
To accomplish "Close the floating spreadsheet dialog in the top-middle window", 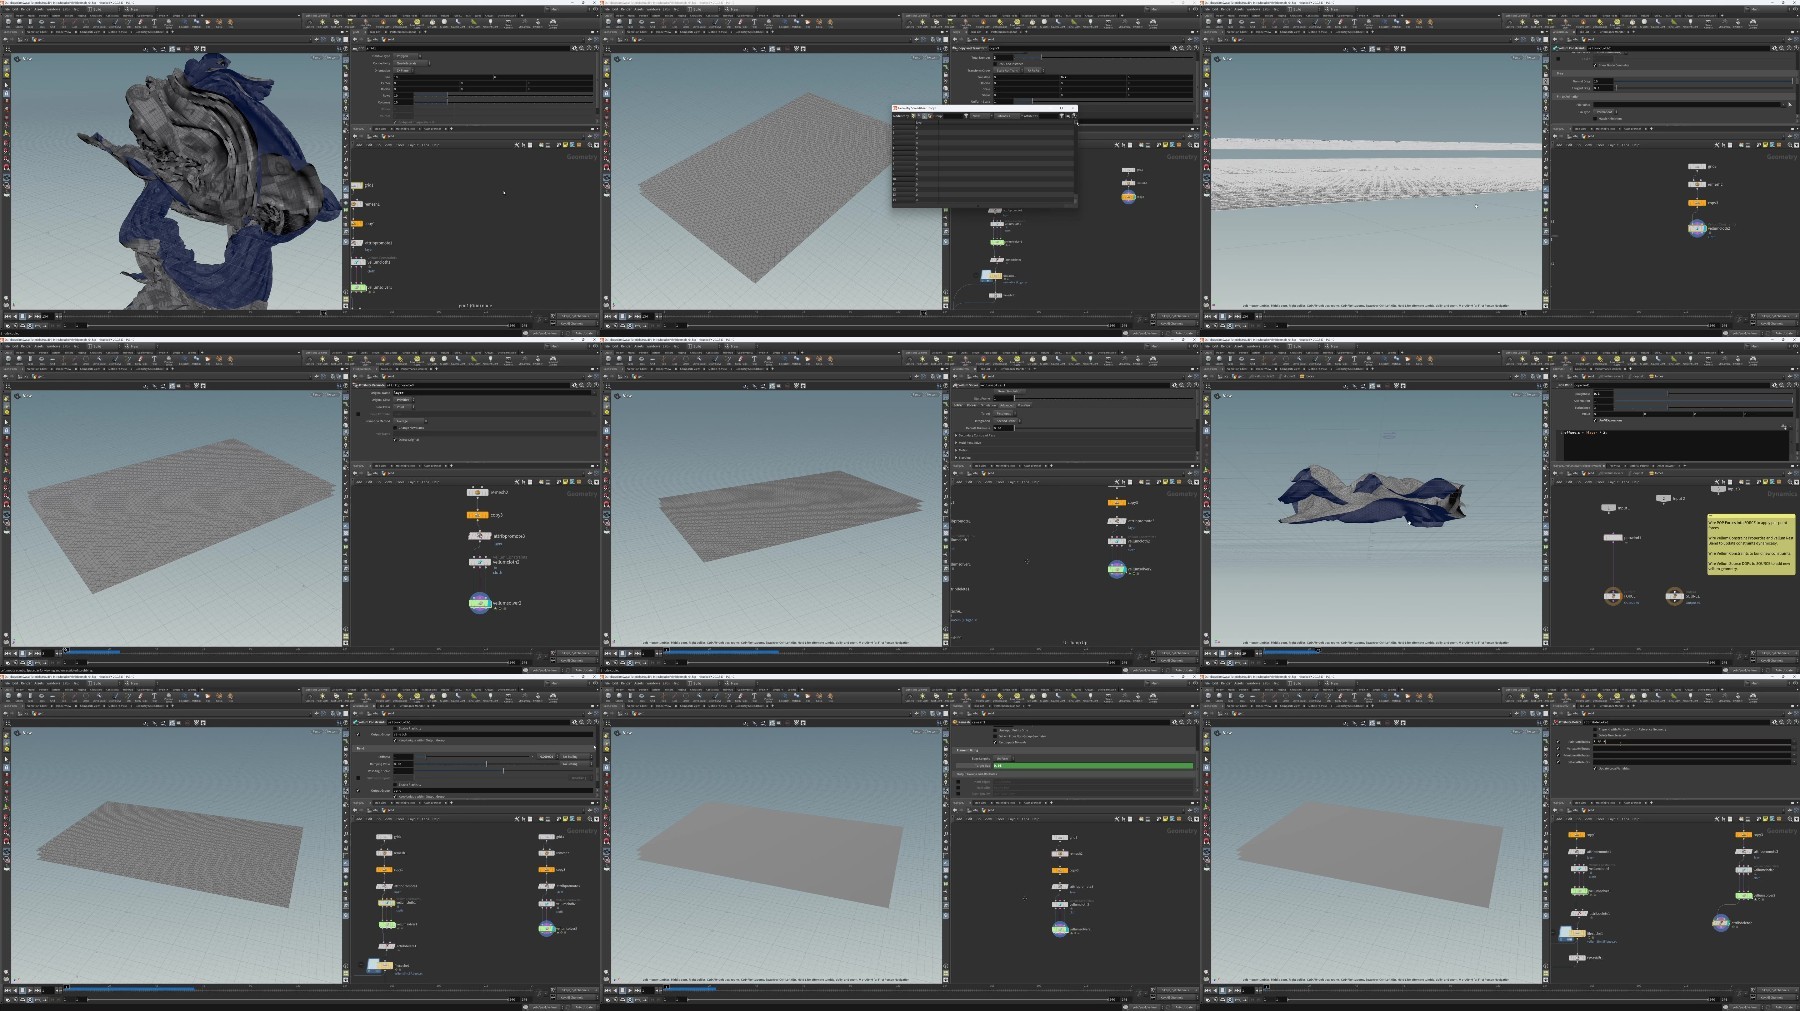I will click(x=1074, y=108).
